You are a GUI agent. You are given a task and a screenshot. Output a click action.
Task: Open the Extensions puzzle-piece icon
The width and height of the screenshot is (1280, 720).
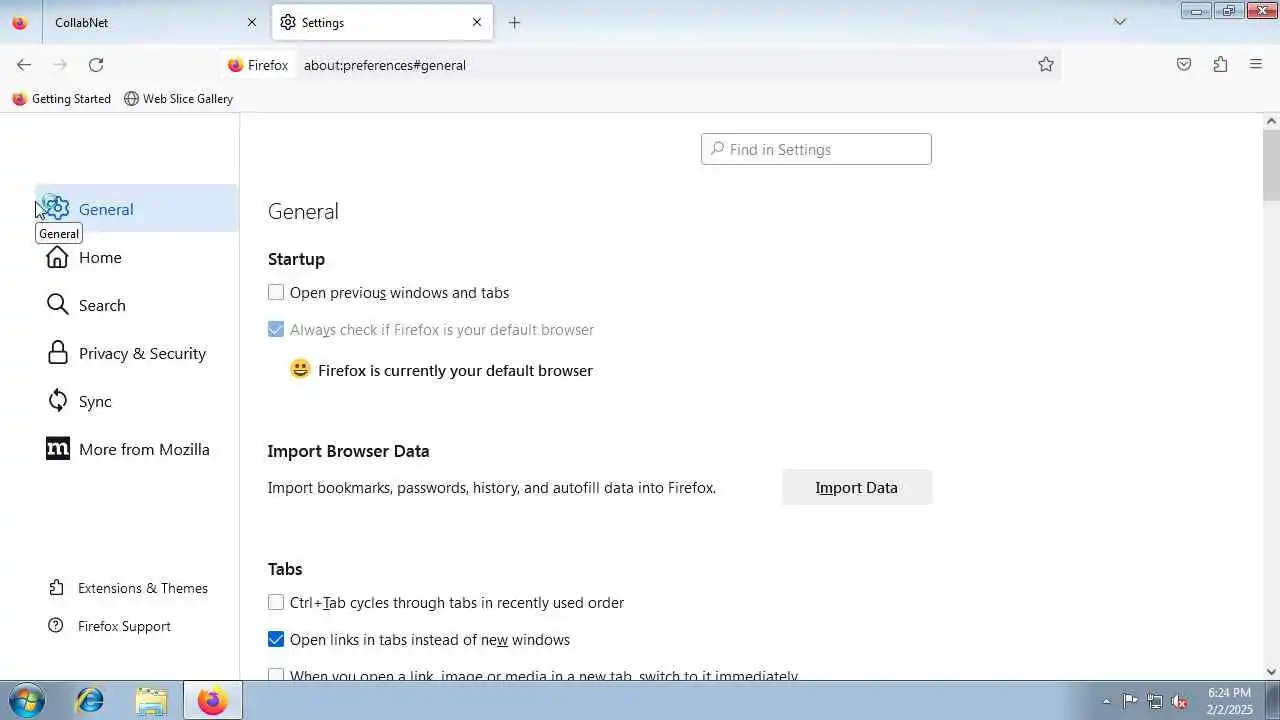1220,65
